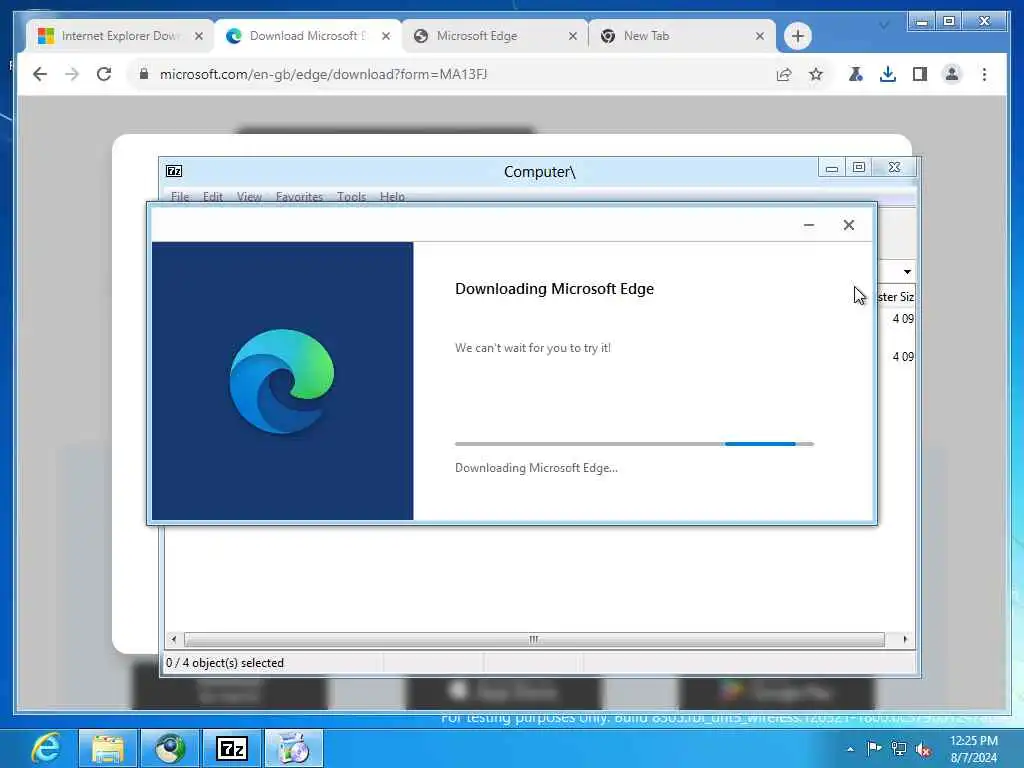Open the Action Center flag tray icon
This screenshot has height=768, width=1024.
coord(874,748)
